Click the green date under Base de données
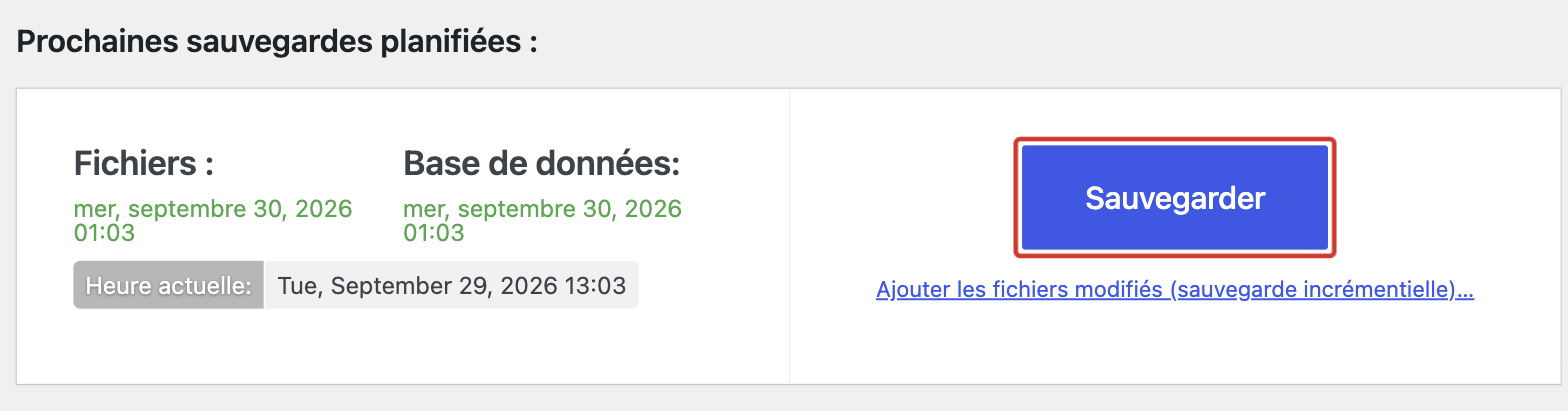Viewport: 1568px width, 411px height. click(542, 209)
